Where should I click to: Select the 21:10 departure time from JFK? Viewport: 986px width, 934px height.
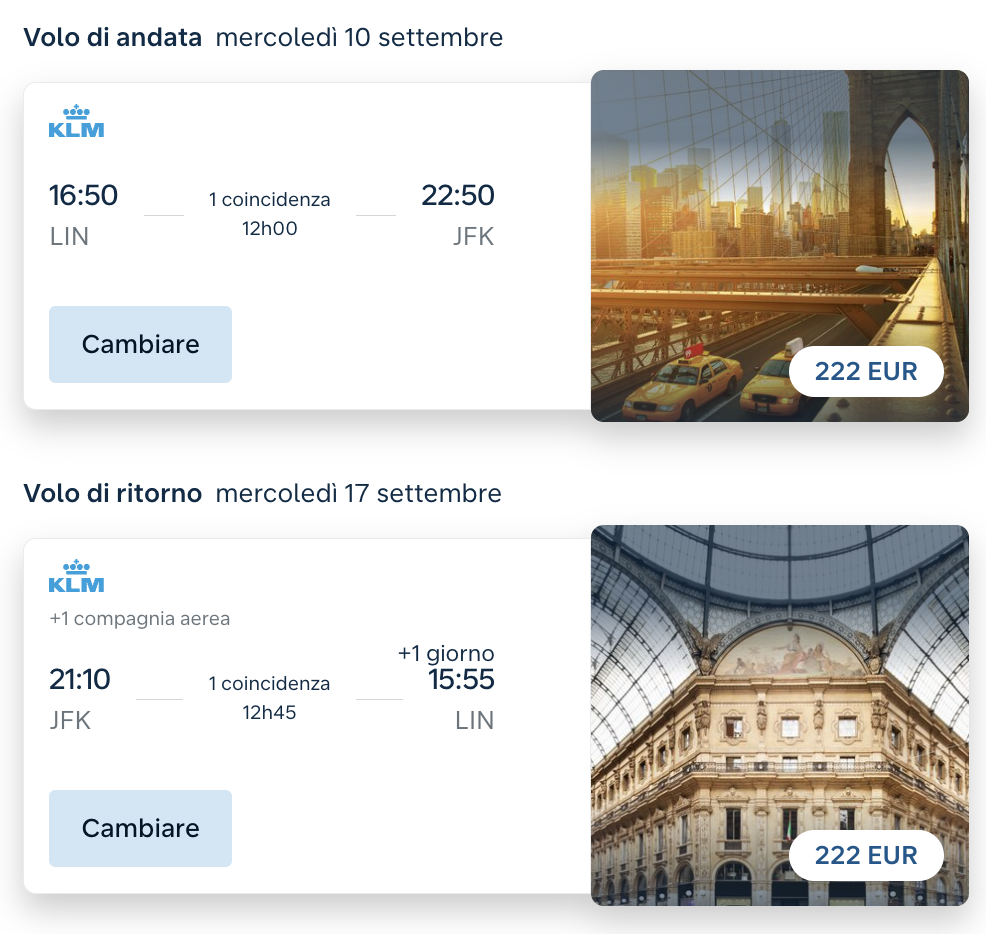point(80,679)
